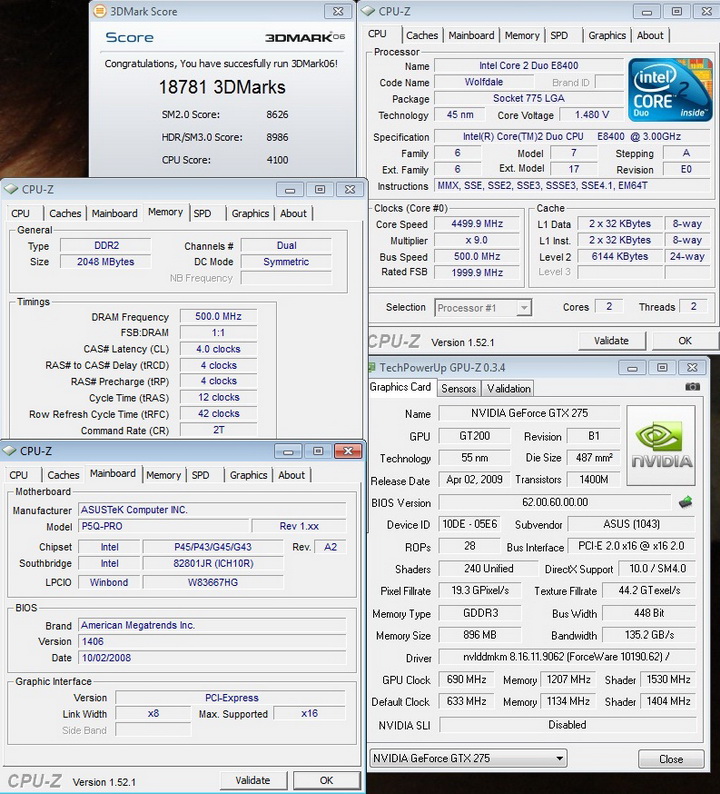
Task: Click the P5Q-PRO model field
Action: (164, 526)
